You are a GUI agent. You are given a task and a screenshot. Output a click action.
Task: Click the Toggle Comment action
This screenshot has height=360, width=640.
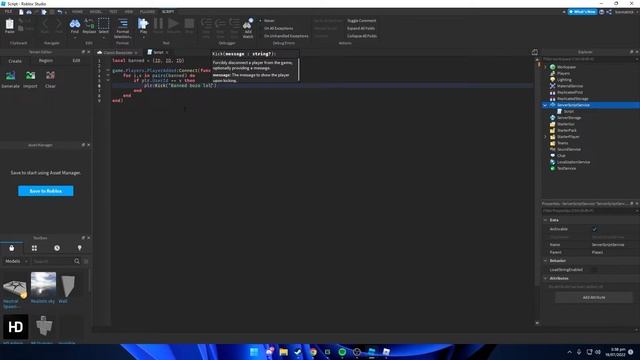click(x=361, y=20)
